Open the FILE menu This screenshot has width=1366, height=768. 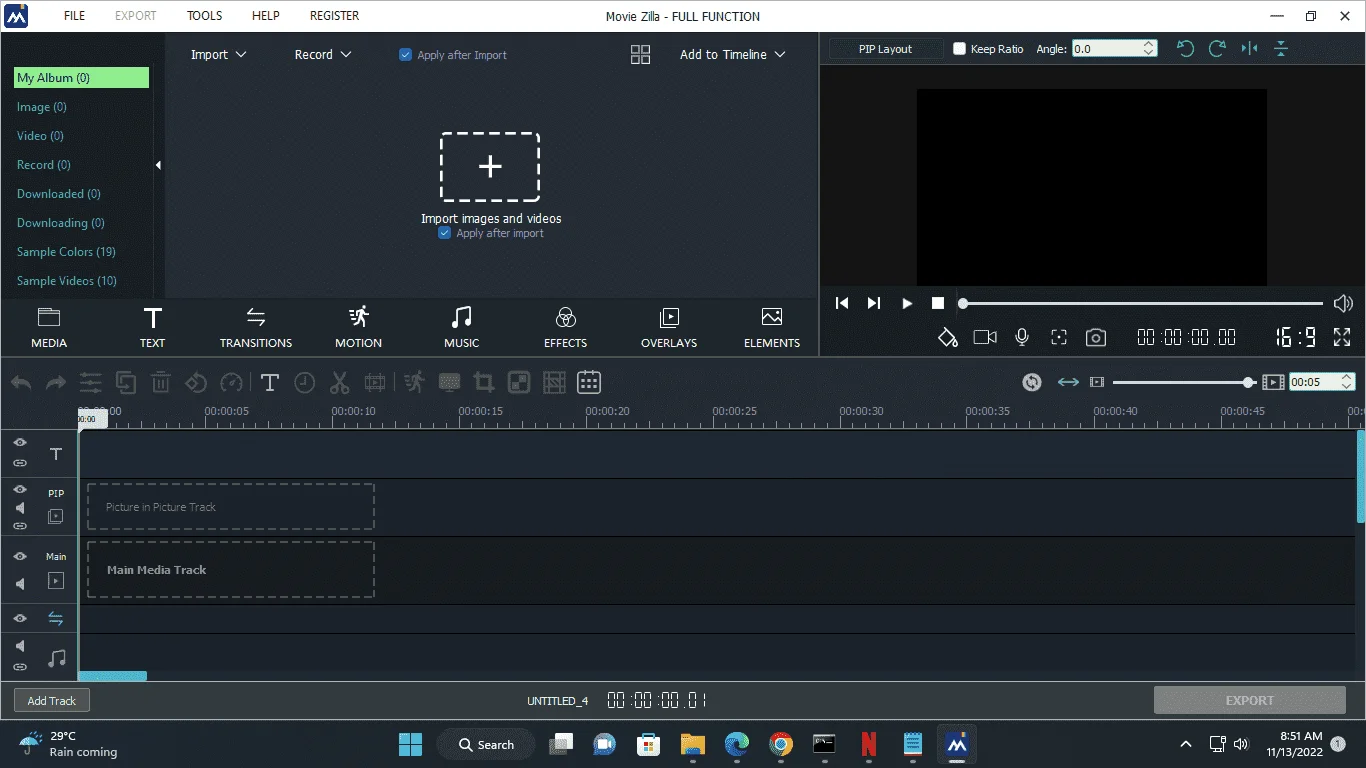click(x=75, y=16)
